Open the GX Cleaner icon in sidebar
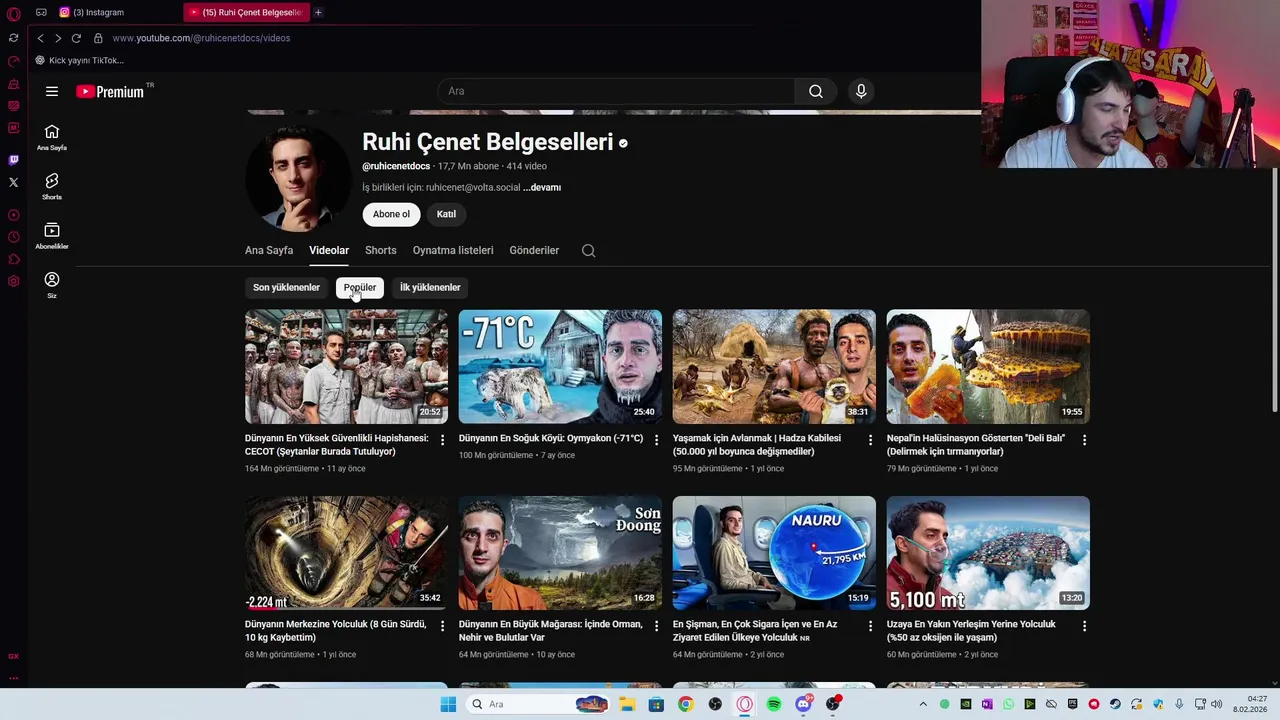Screen dimensions: 1280x720 click(13, 84)
